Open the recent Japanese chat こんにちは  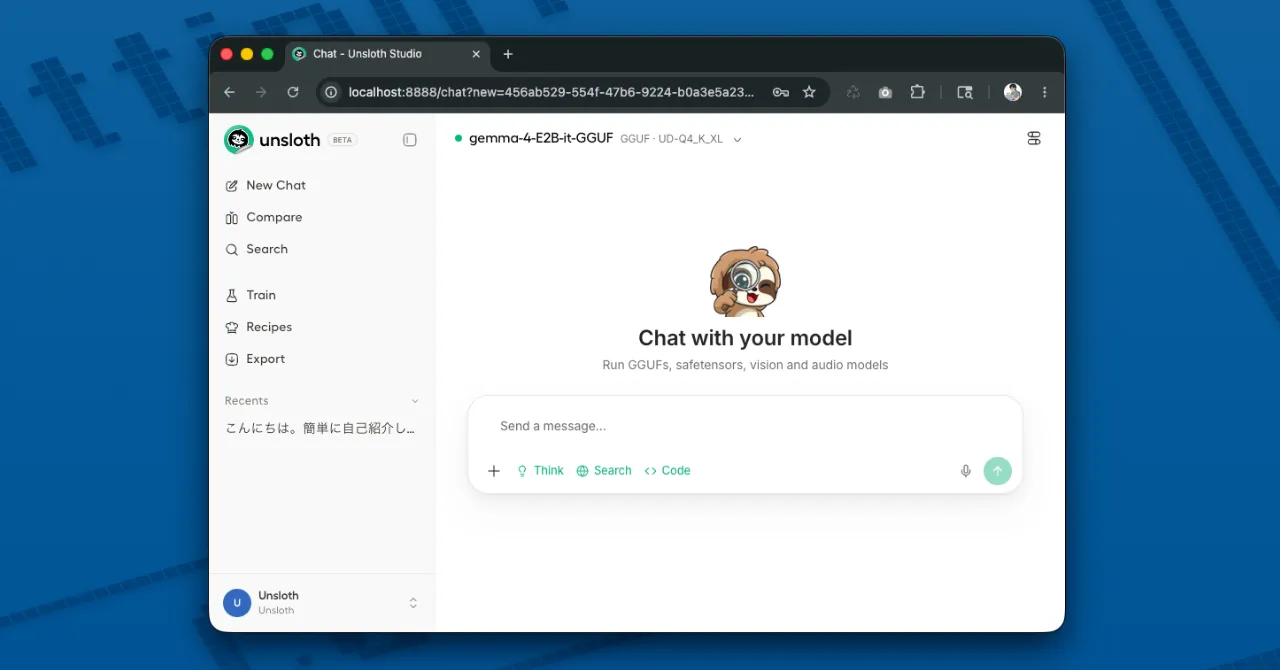320,428
